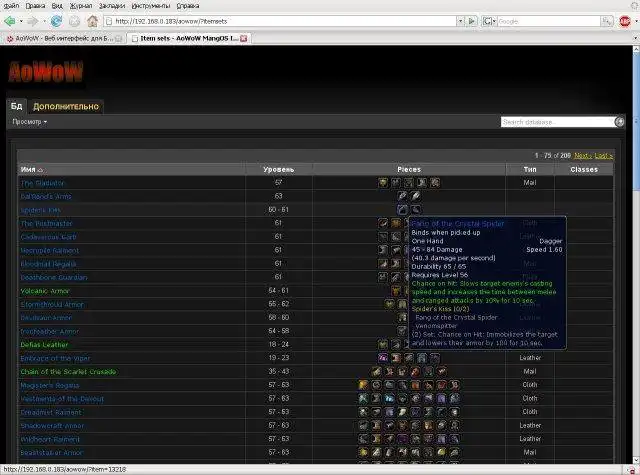Open the tab list dropdown at right of tab bar
Image resolution: width=640 pixels, height=475 pixels.
(x=635, y=38)
